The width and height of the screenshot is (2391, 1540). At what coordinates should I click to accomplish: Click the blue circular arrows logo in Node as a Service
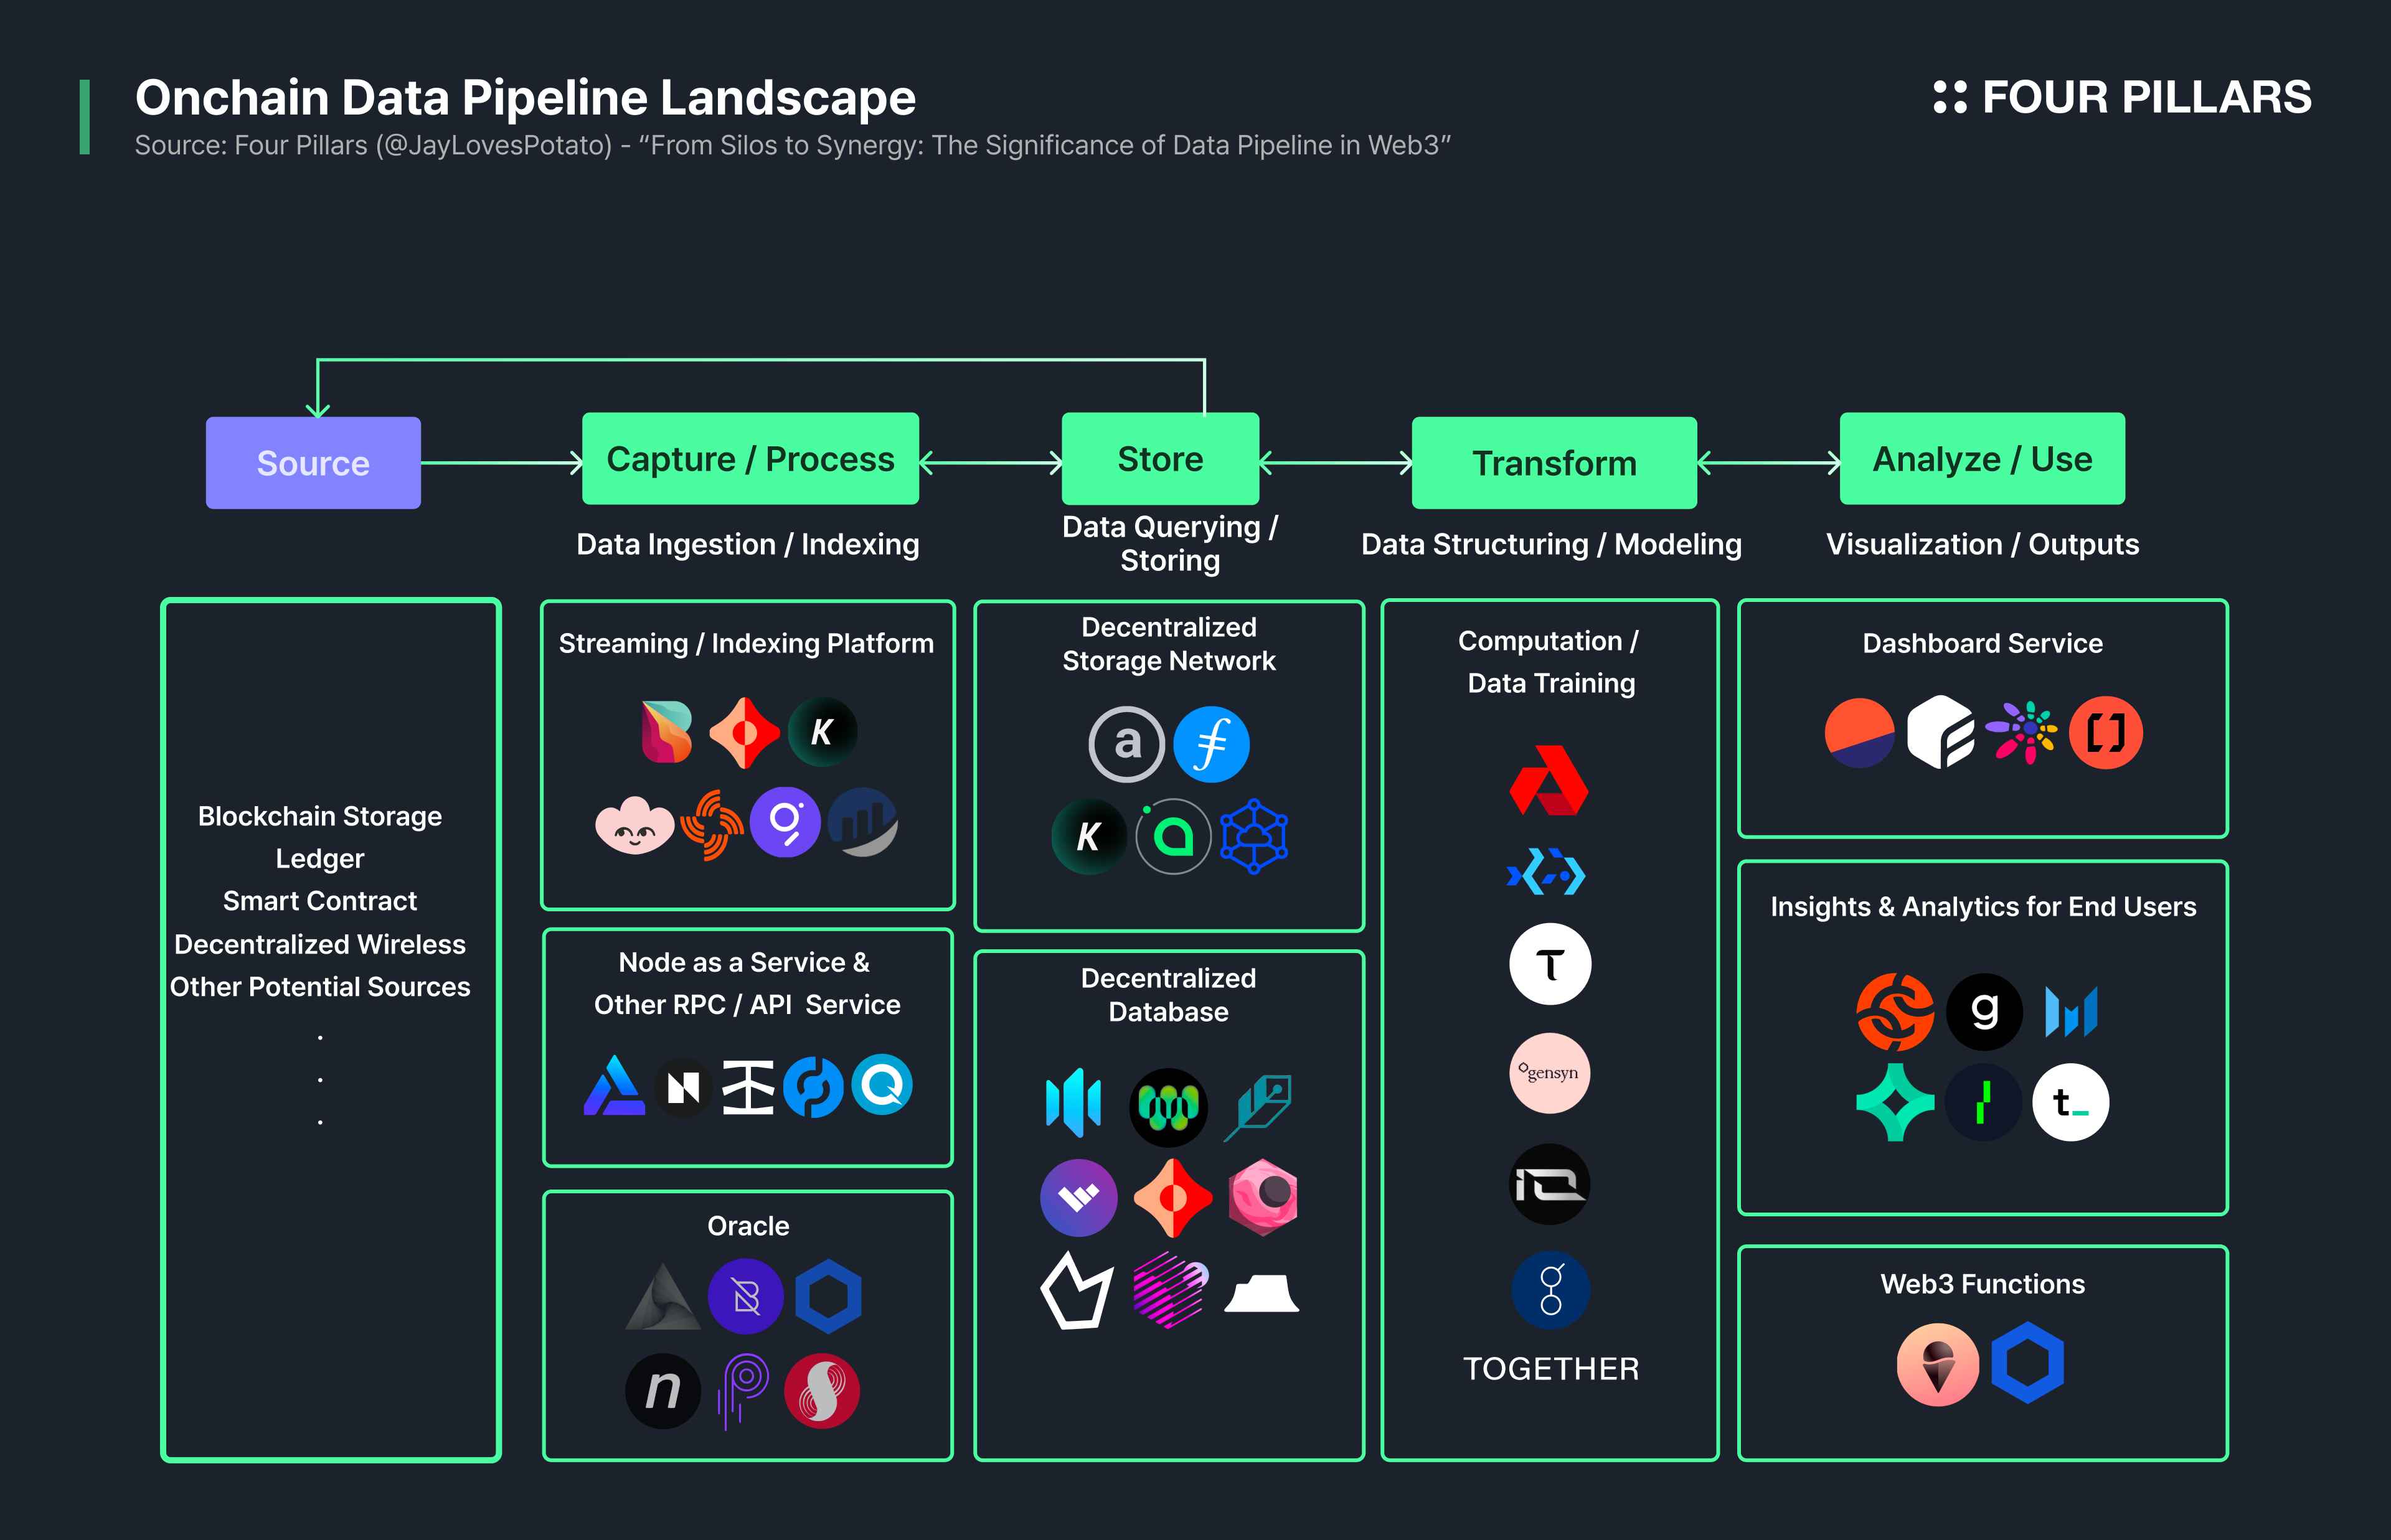(813, 1086)
